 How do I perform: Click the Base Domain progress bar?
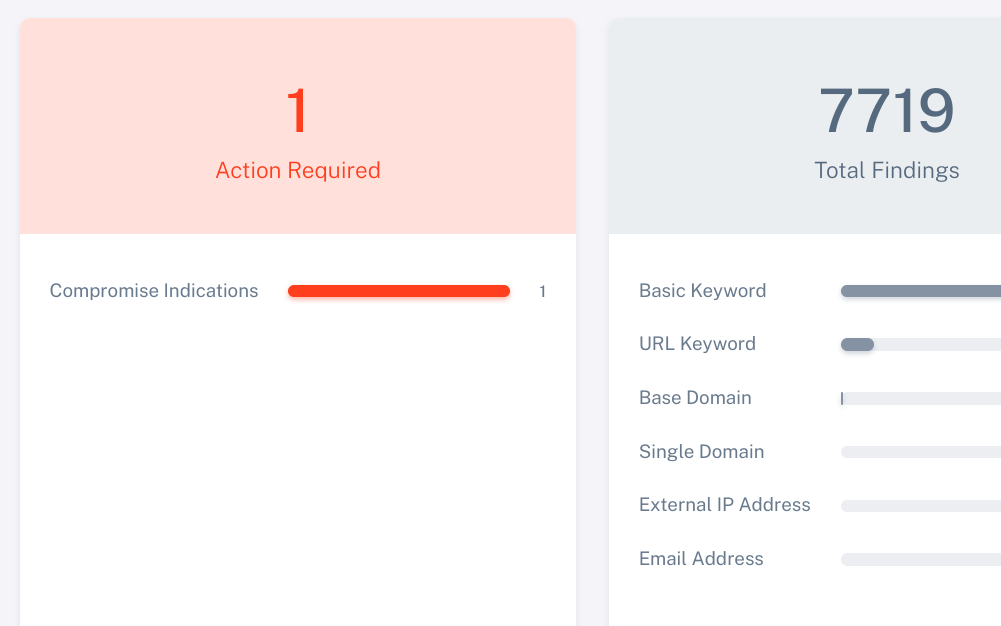coord(921,398)
